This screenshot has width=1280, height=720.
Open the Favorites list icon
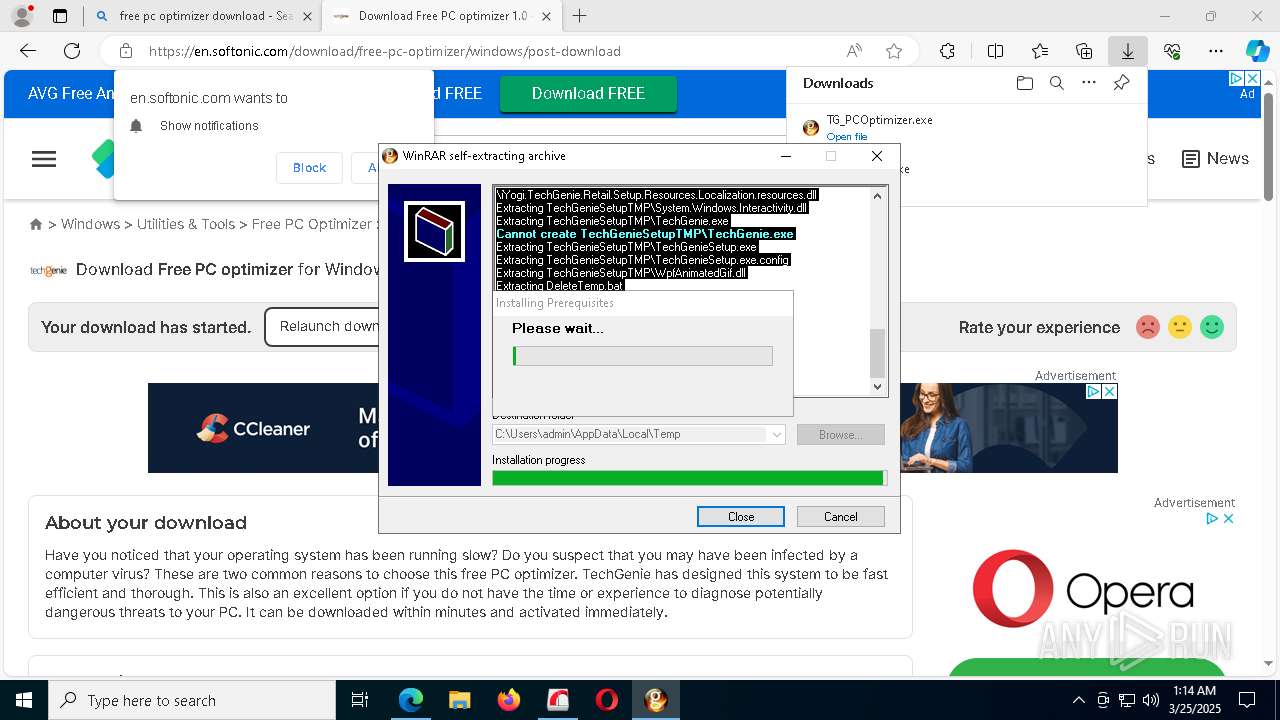pyautogui.click(x=1040, y=51)
